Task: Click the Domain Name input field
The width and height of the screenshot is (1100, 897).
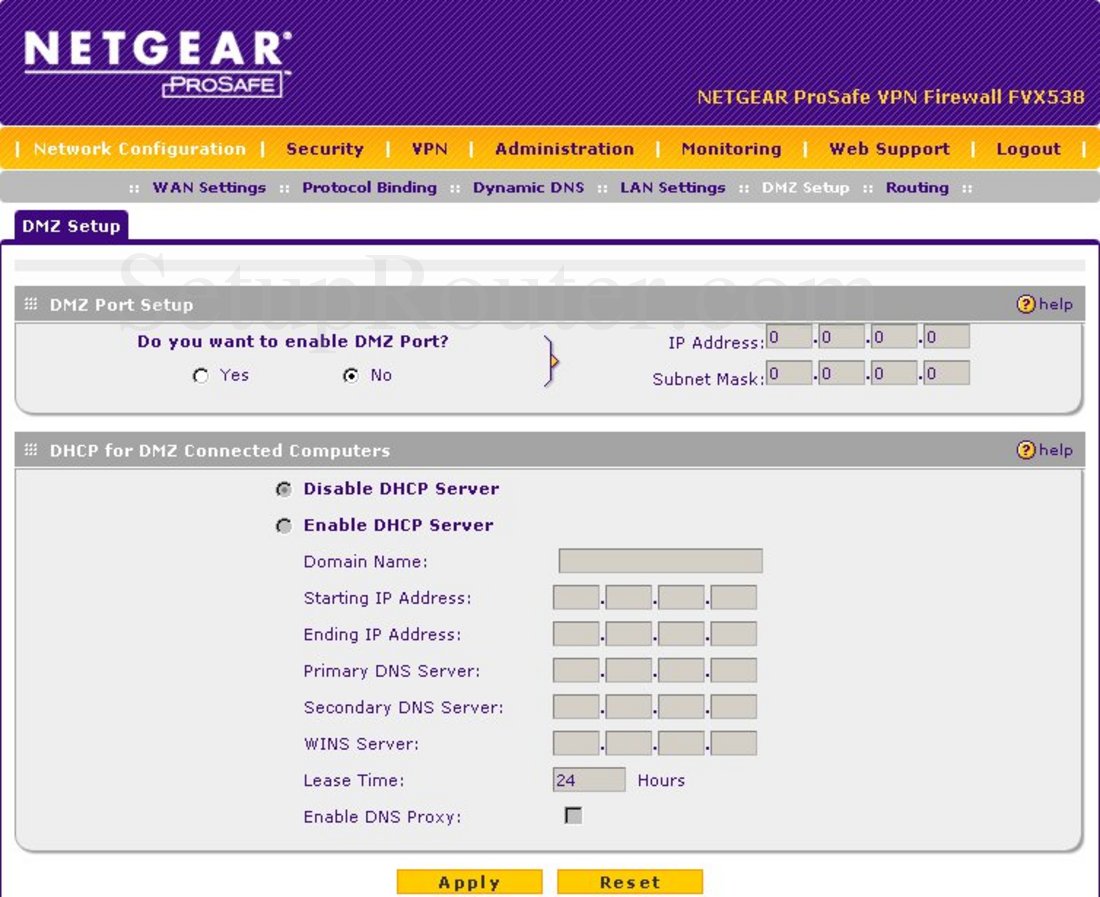Action: pyautogui.click(x=662, y=561)
